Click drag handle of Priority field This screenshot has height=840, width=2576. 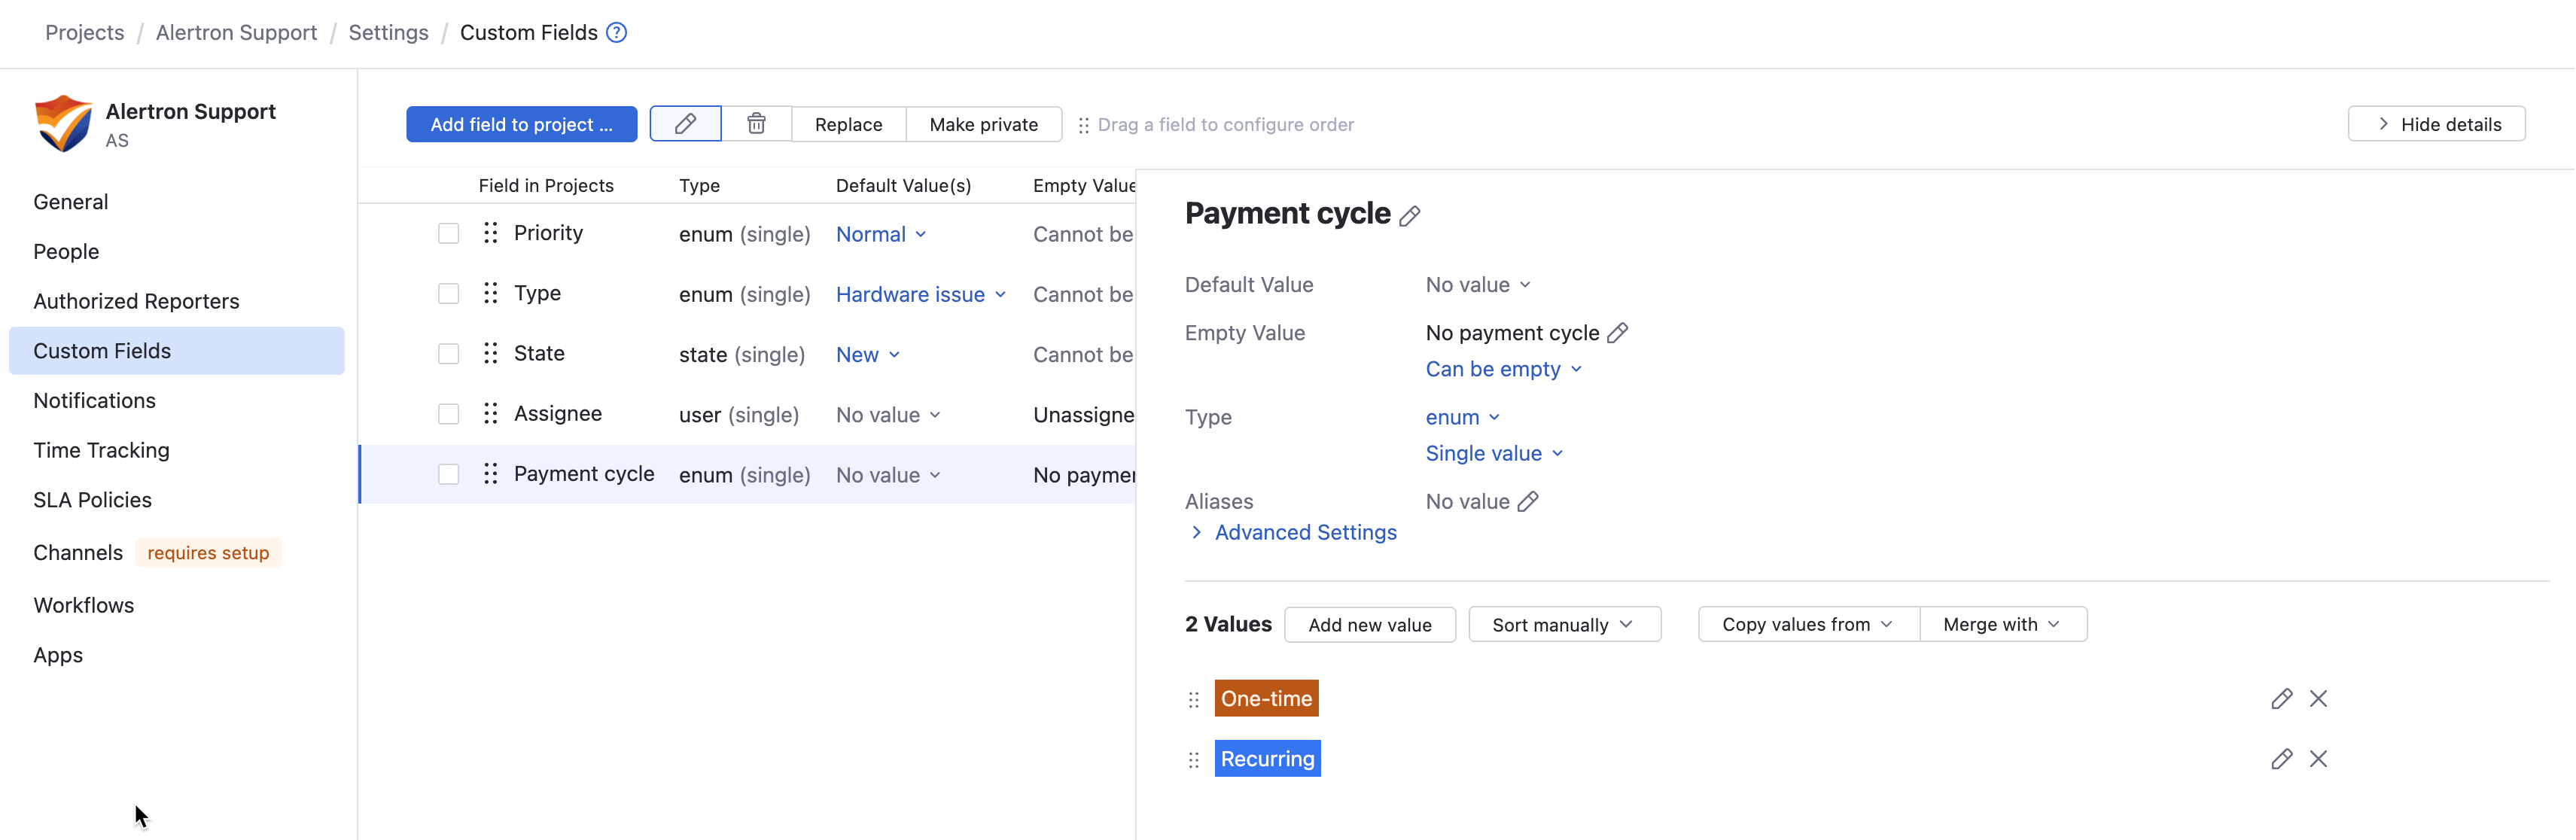point(490,233)
